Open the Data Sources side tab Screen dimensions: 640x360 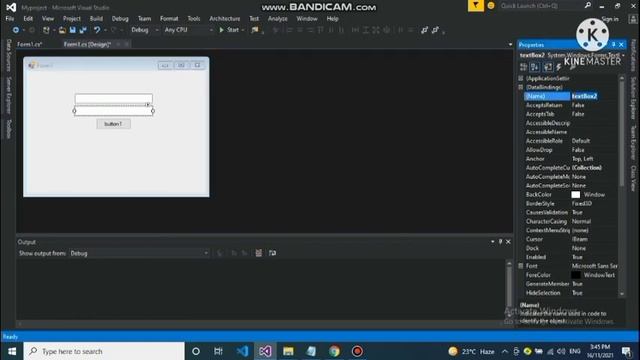click(x=8, y=55)
